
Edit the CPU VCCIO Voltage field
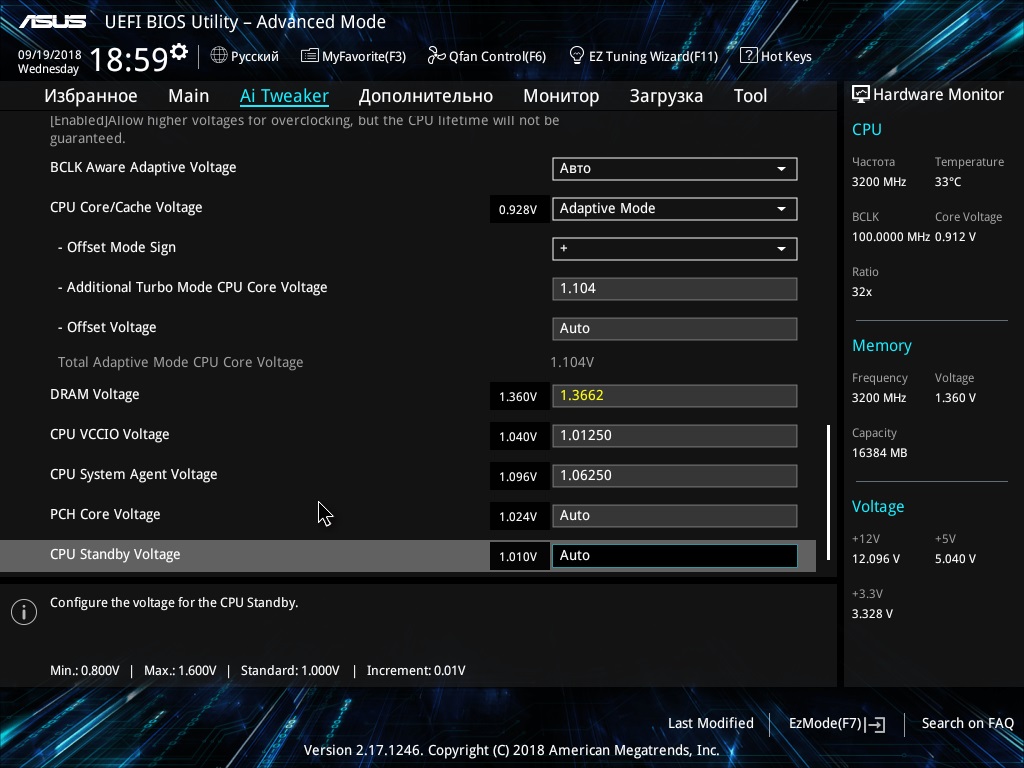(675, 436)
